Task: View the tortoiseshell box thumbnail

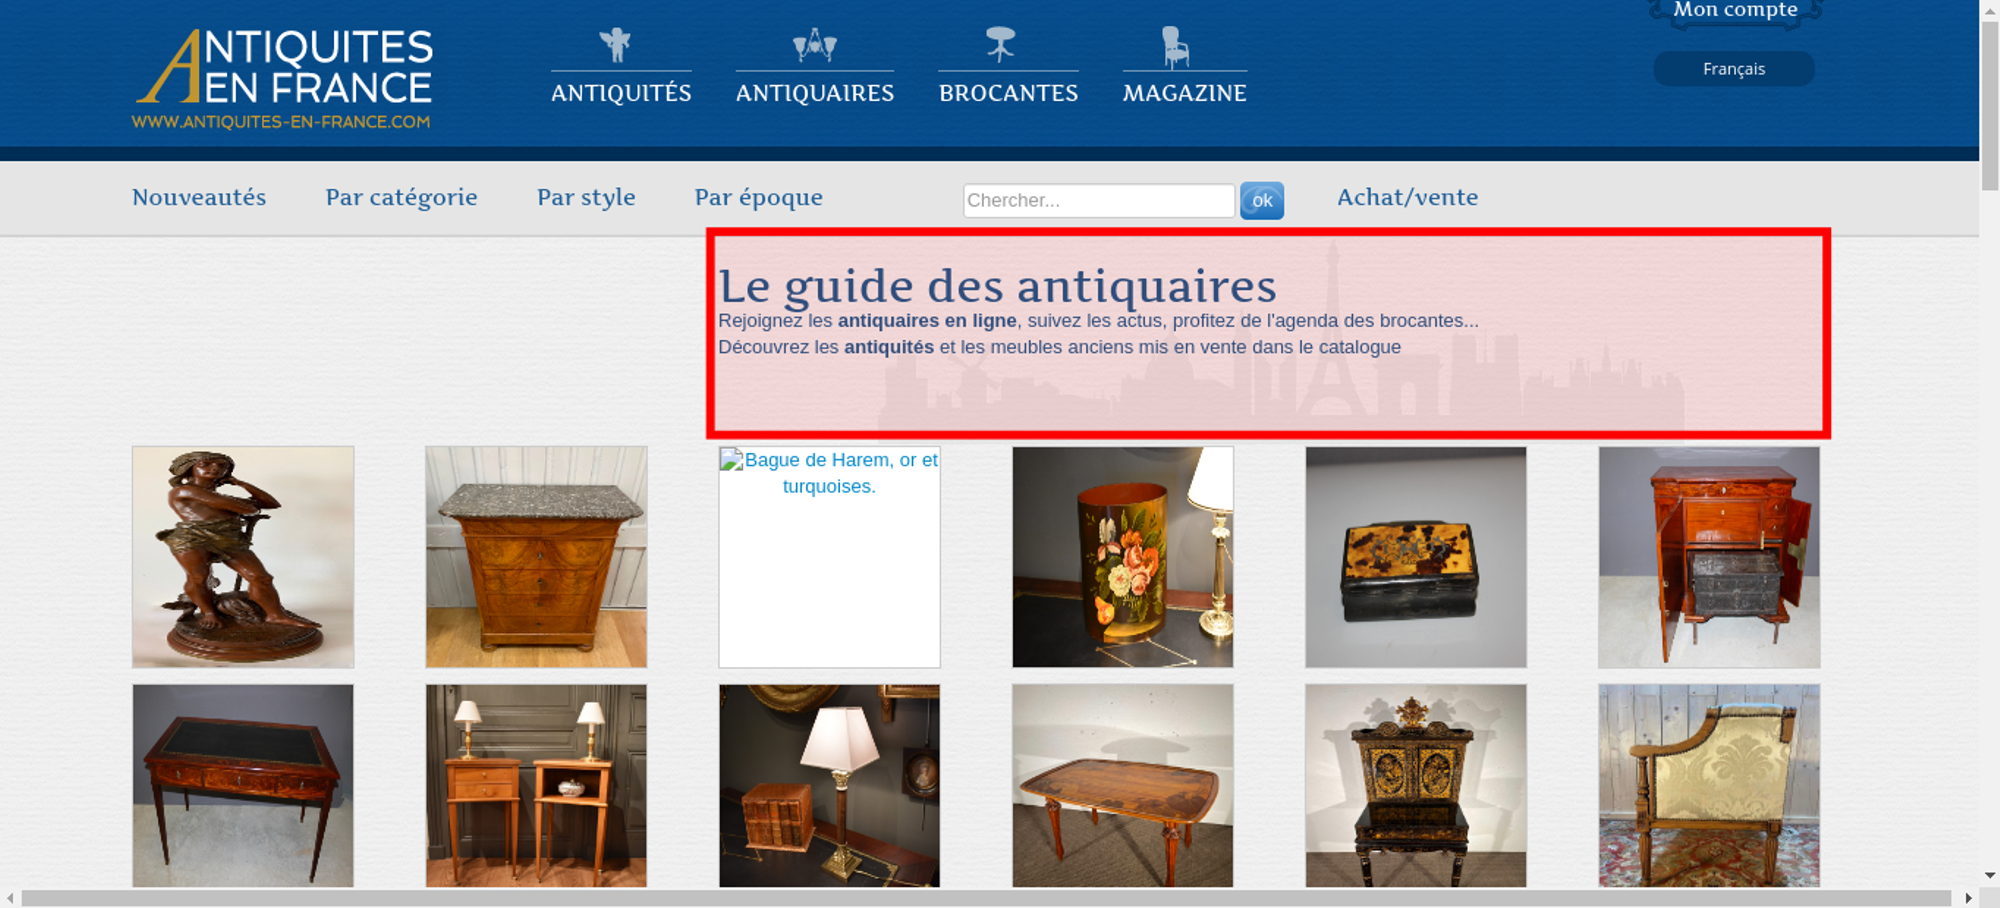Action: [x=1416, y=557]
